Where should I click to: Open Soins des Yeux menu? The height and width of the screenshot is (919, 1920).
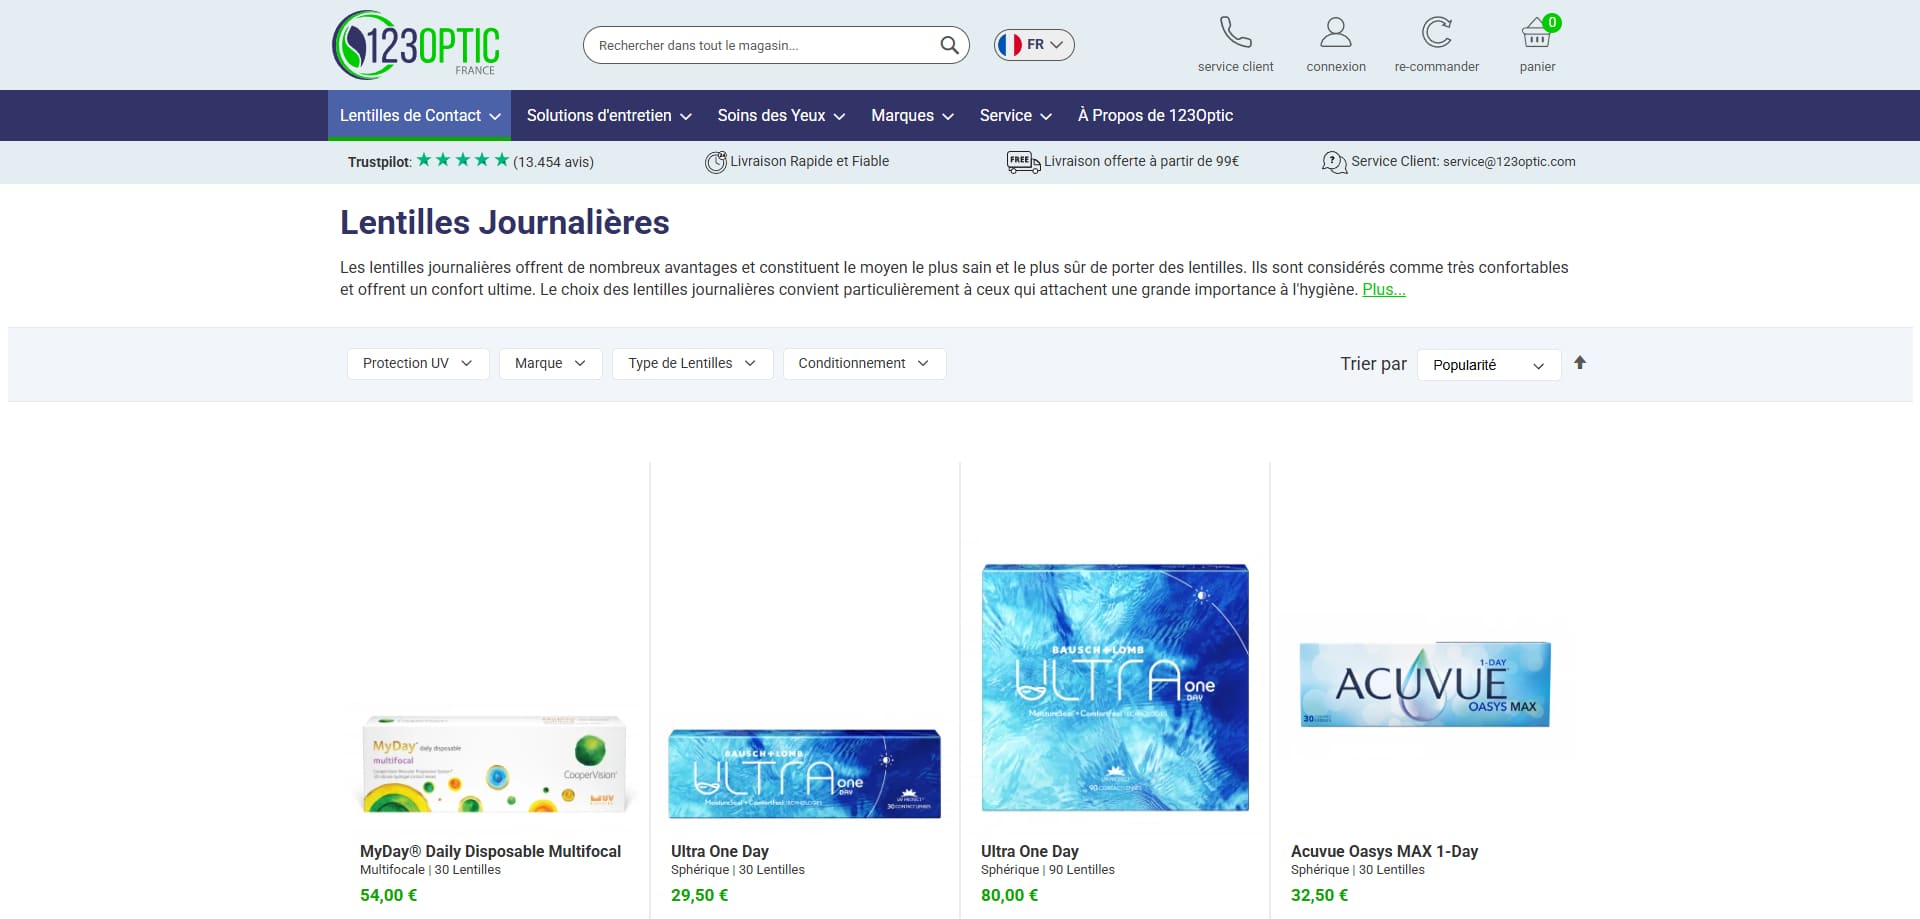[781, 116]
